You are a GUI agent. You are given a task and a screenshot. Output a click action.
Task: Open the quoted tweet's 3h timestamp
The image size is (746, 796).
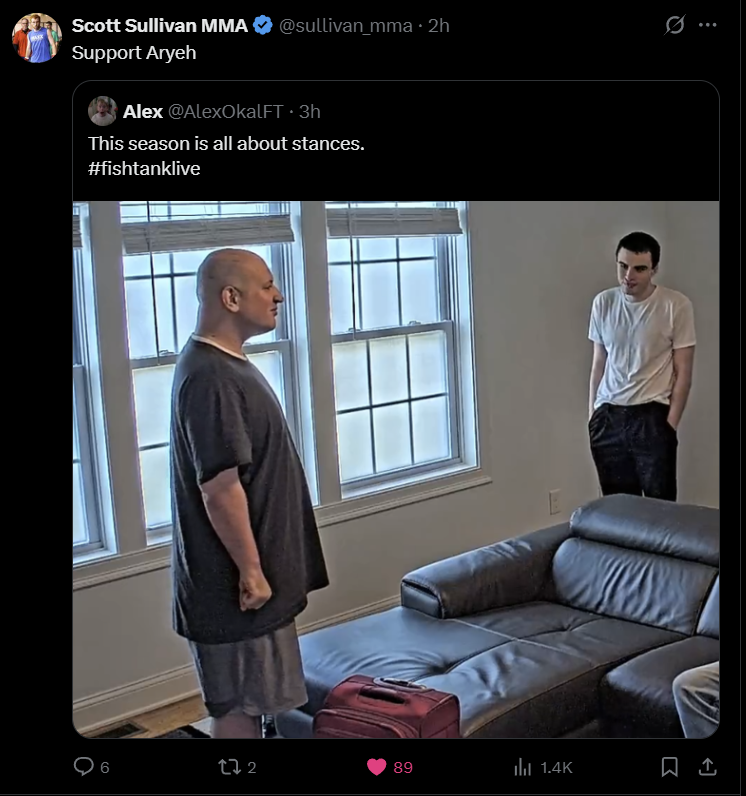click(310, 111)
